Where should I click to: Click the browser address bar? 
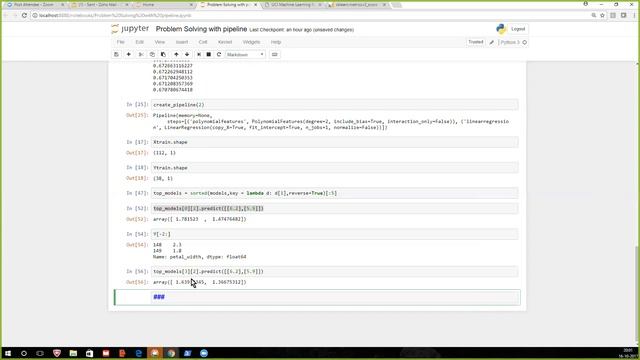[x=310, y=15]
